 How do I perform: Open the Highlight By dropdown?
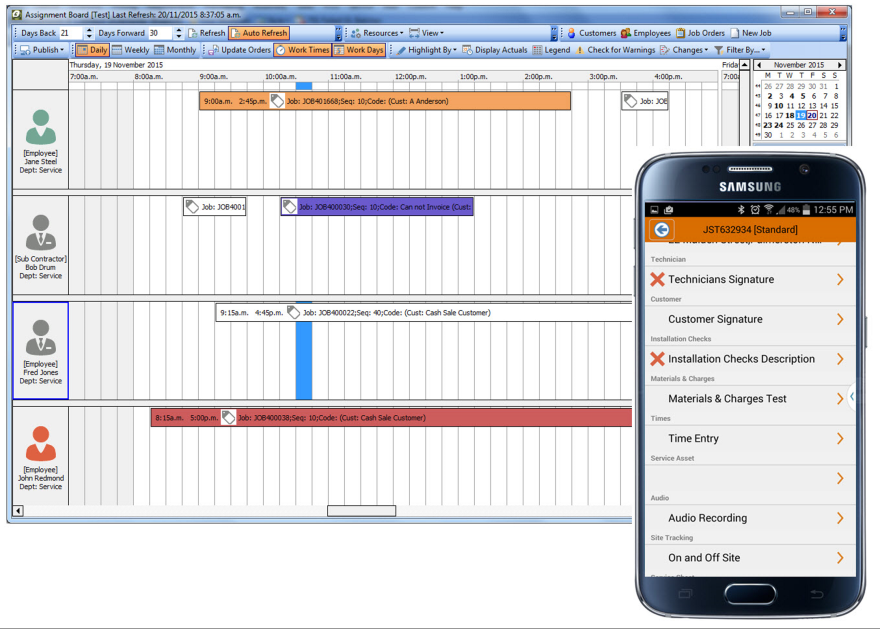(427, 50)
